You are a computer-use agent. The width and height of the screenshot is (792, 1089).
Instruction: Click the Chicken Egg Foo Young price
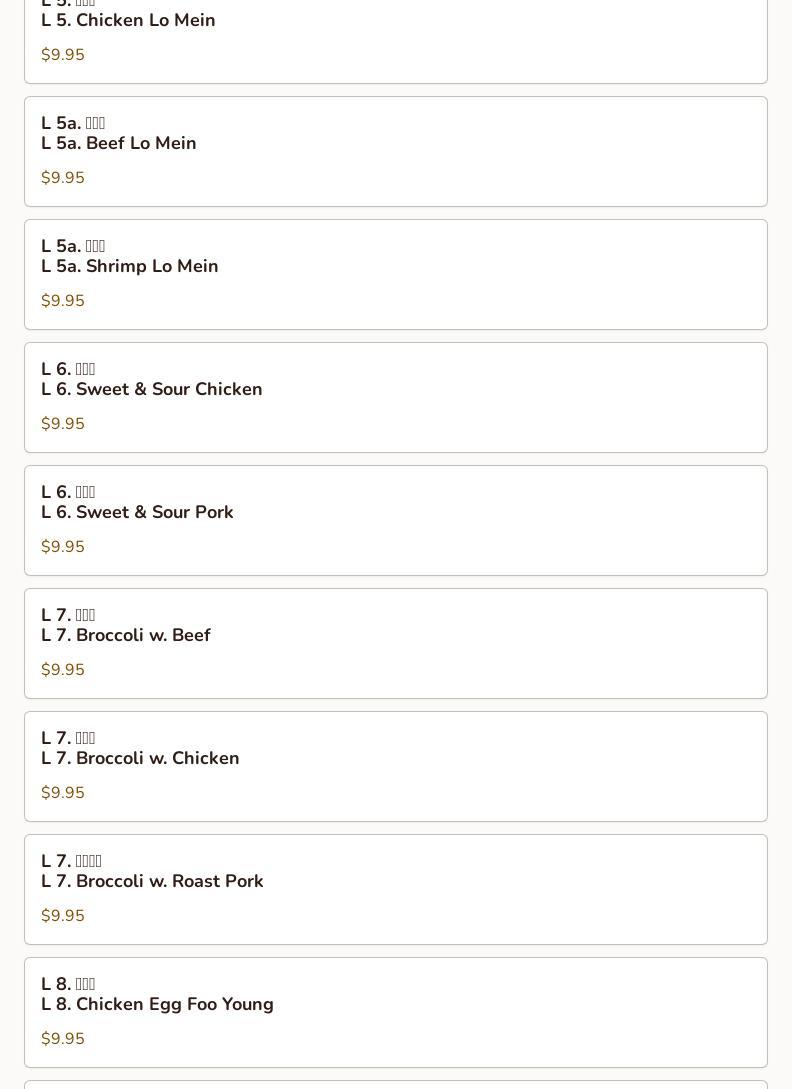(x=63, y=1039)
